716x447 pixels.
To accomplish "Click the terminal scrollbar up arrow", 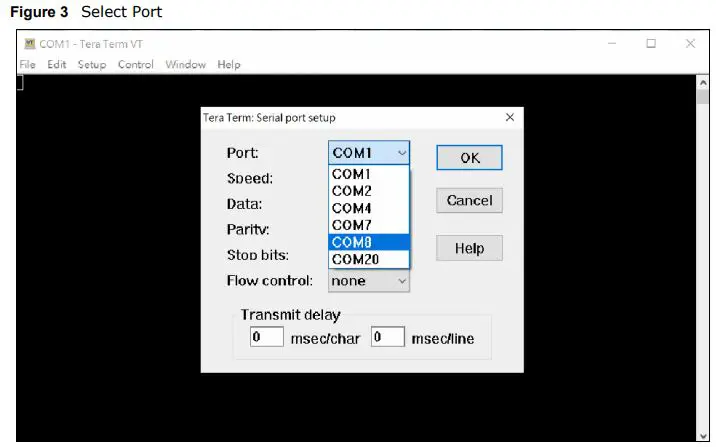I will click(x=703, y=83).
